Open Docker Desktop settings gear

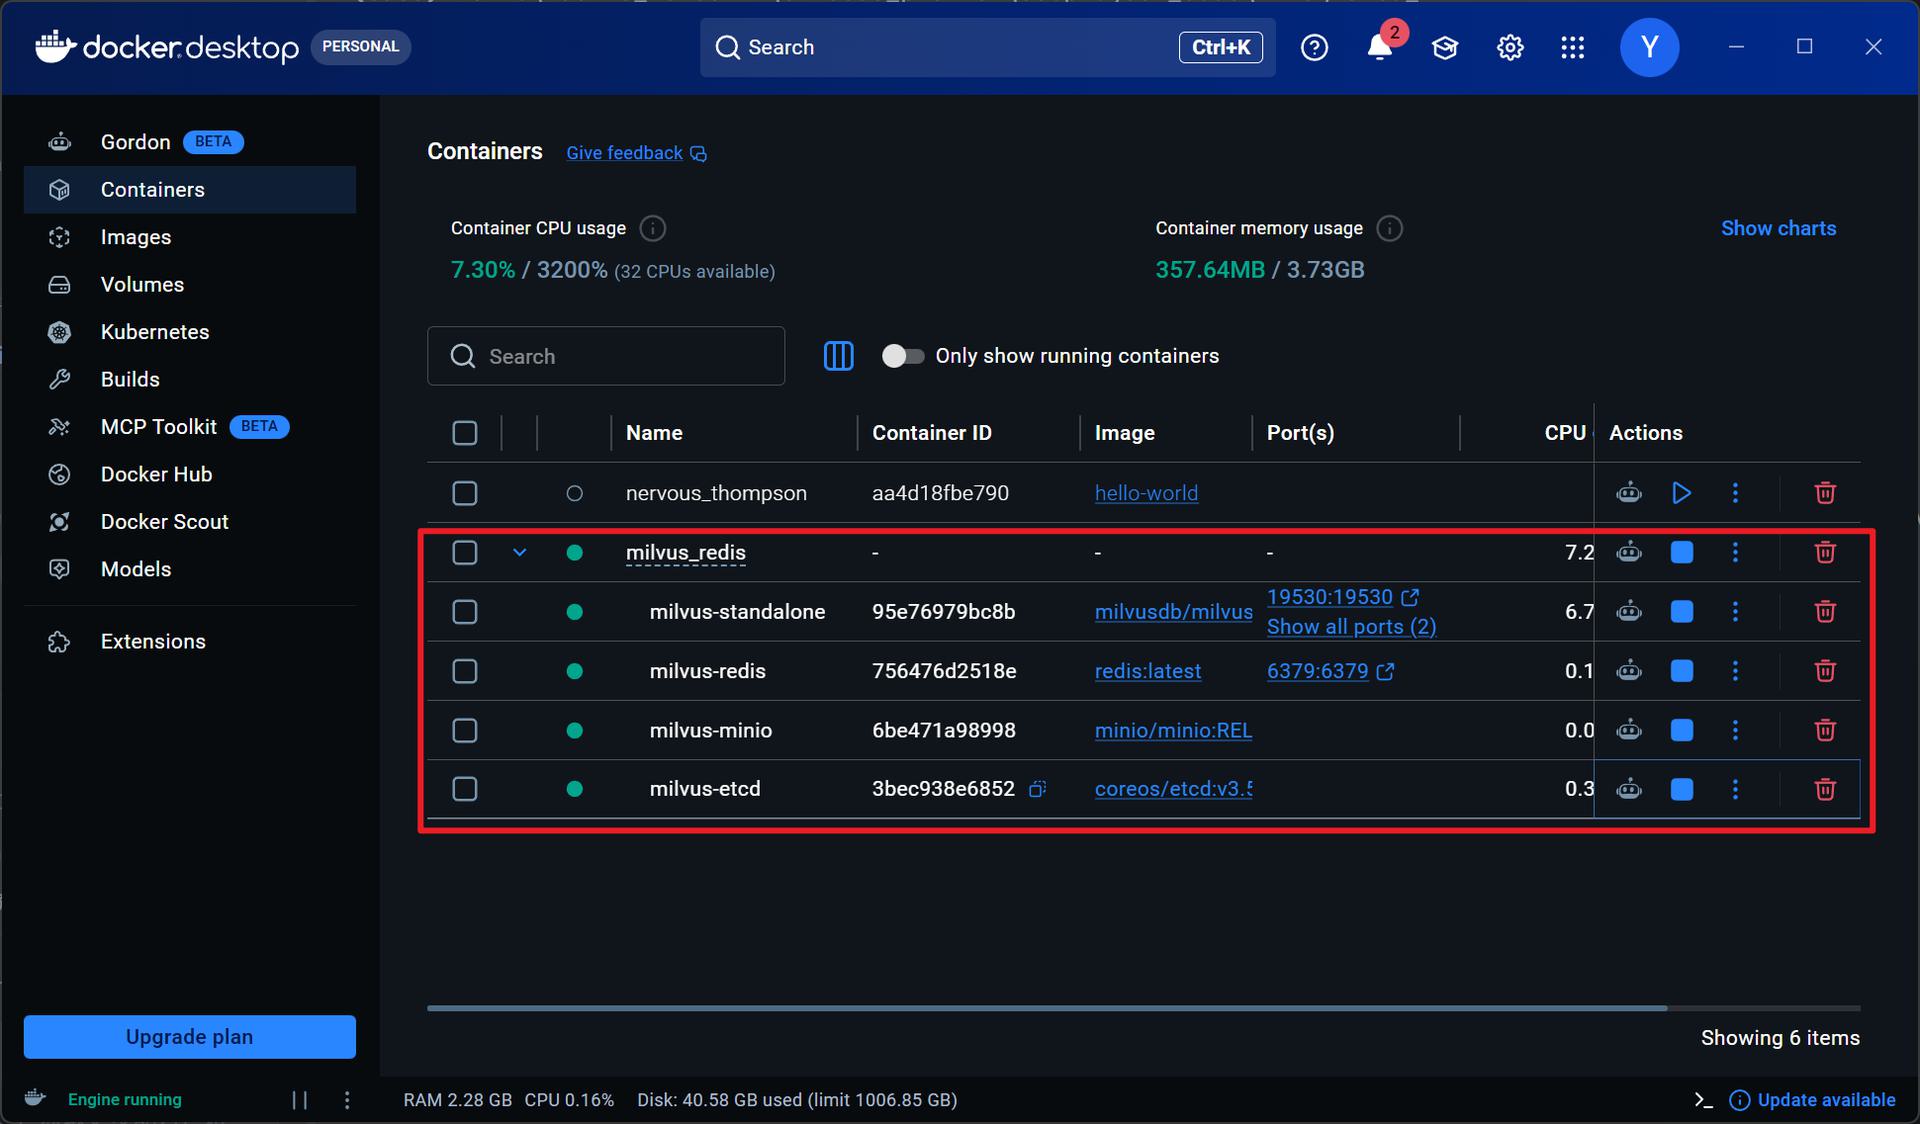coord(1510,47)
